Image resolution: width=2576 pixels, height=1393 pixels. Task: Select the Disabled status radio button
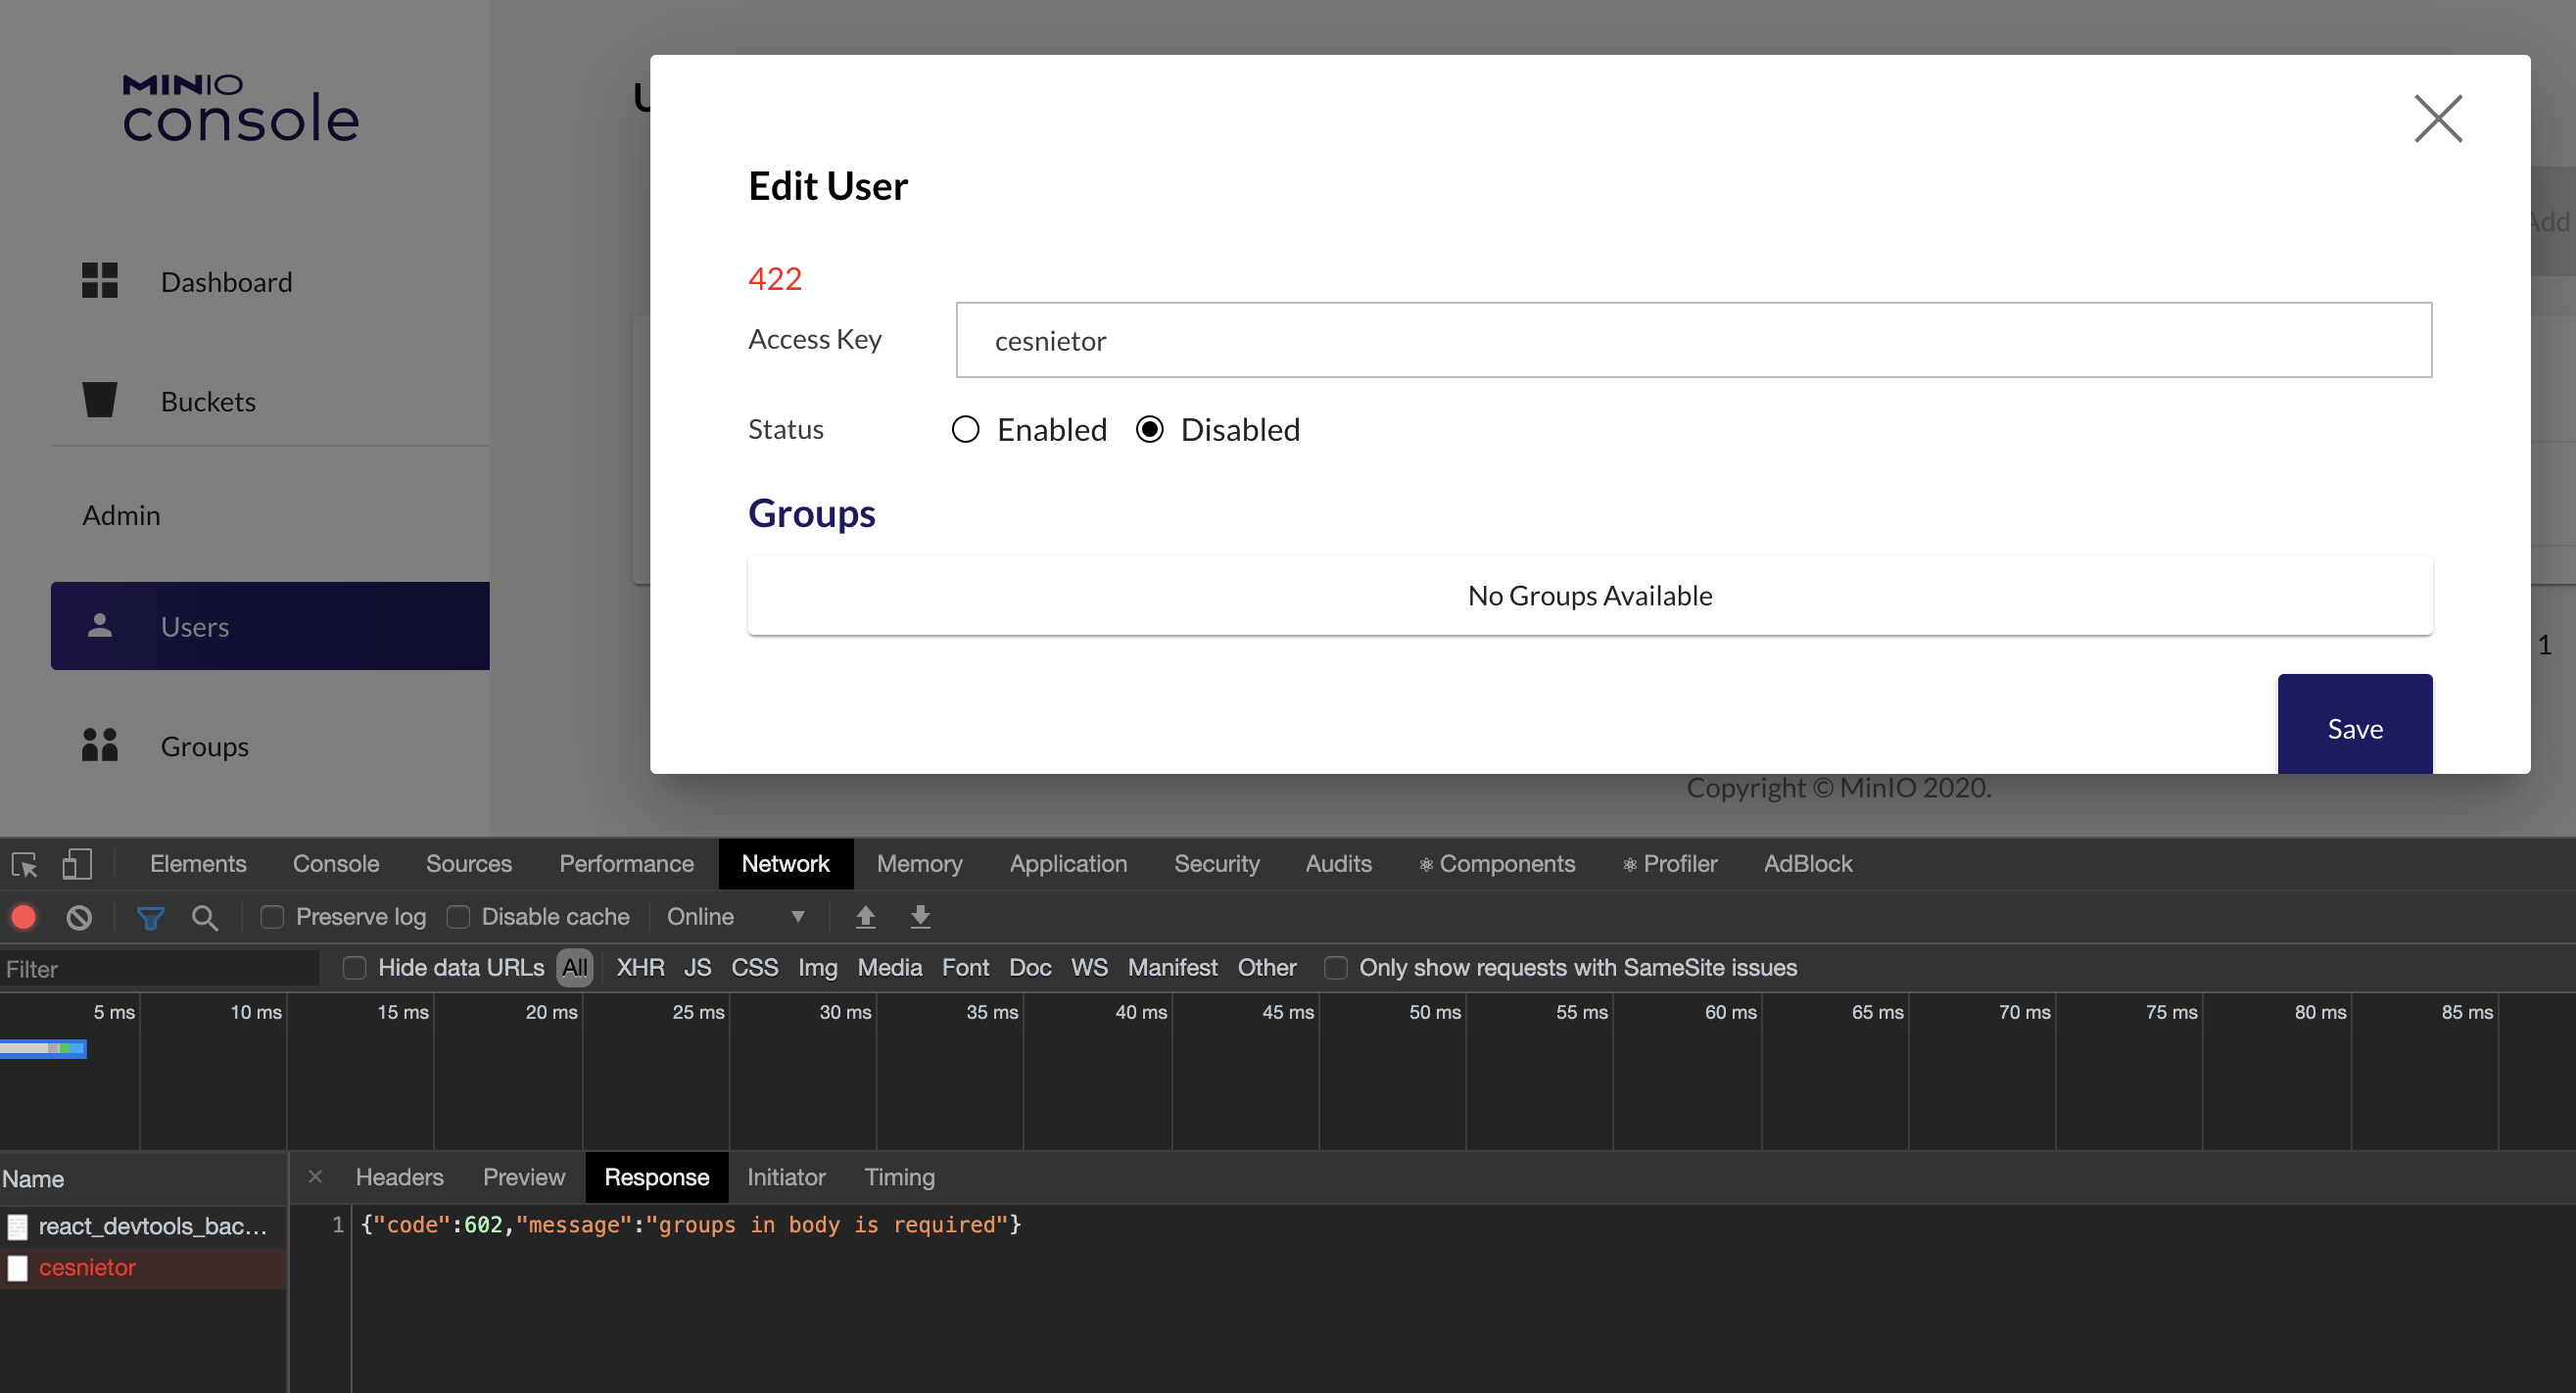(x=1151, y=429)
